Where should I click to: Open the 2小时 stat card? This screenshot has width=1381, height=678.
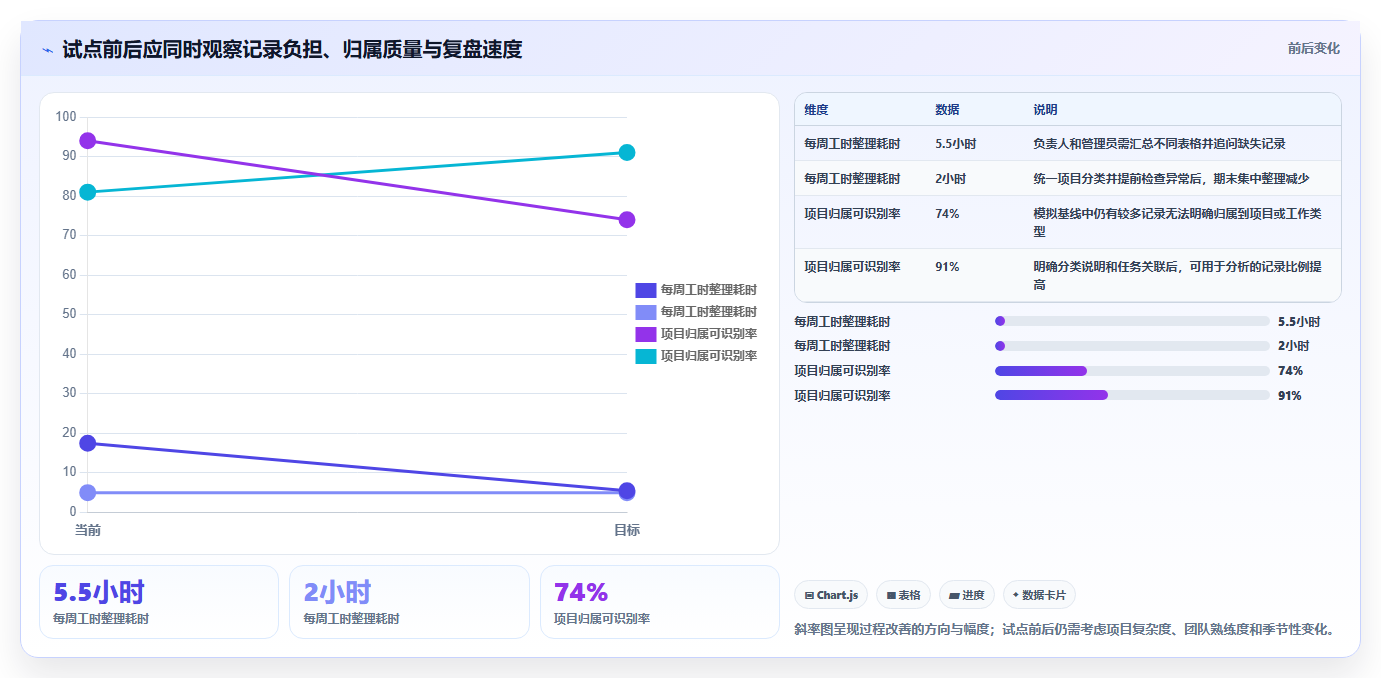(409, 602)
